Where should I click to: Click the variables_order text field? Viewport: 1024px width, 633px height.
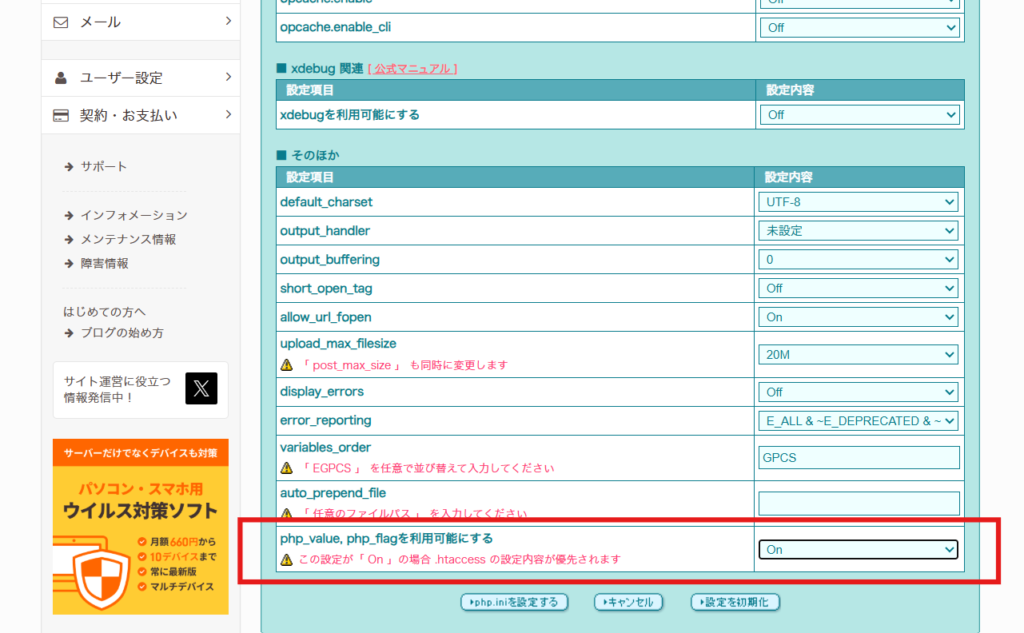[858, 457]
